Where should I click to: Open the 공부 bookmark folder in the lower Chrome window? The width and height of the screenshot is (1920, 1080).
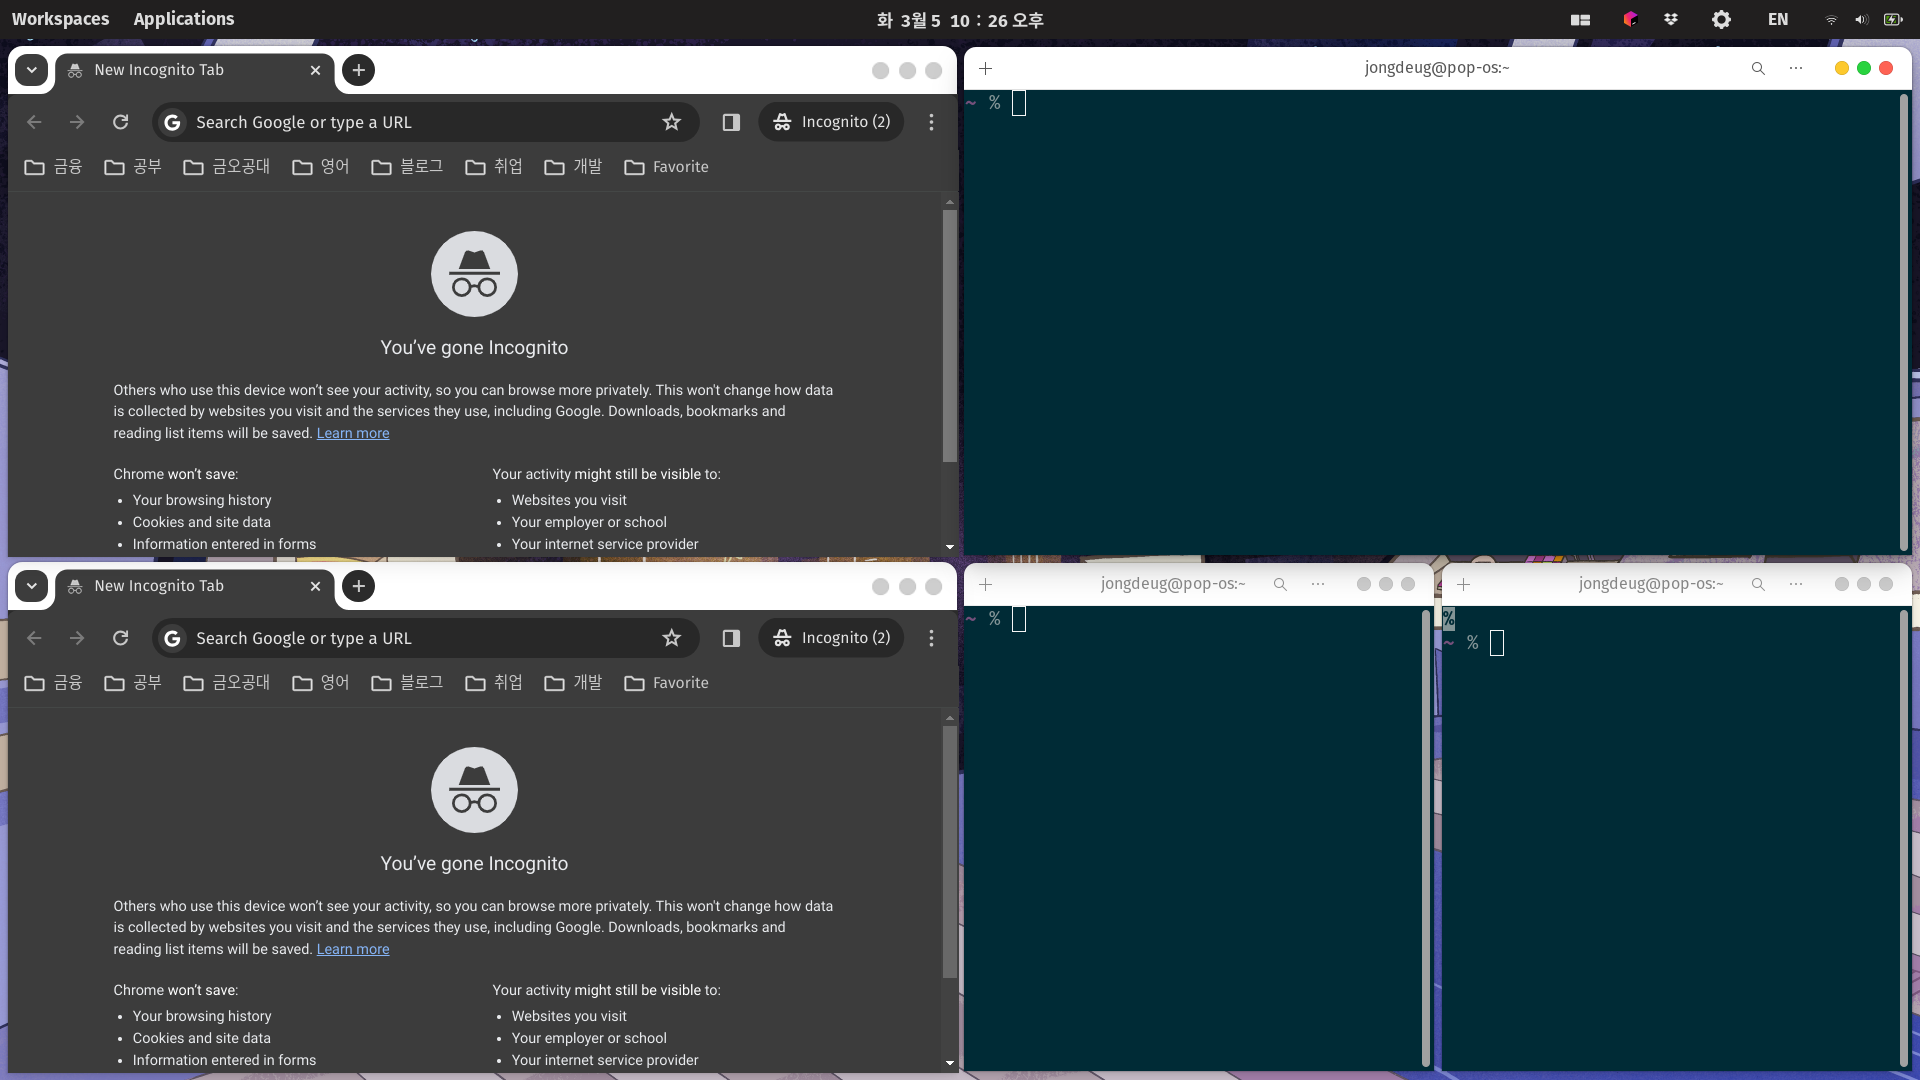pyautogui.click(x=132, y=683)
